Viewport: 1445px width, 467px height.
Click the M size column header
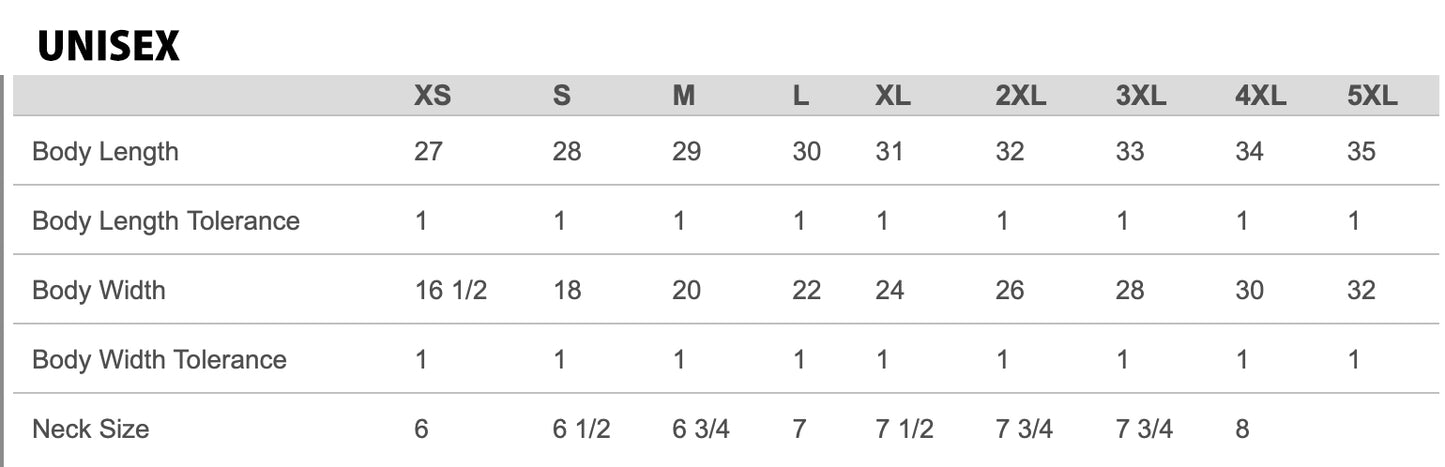point(683,96)
